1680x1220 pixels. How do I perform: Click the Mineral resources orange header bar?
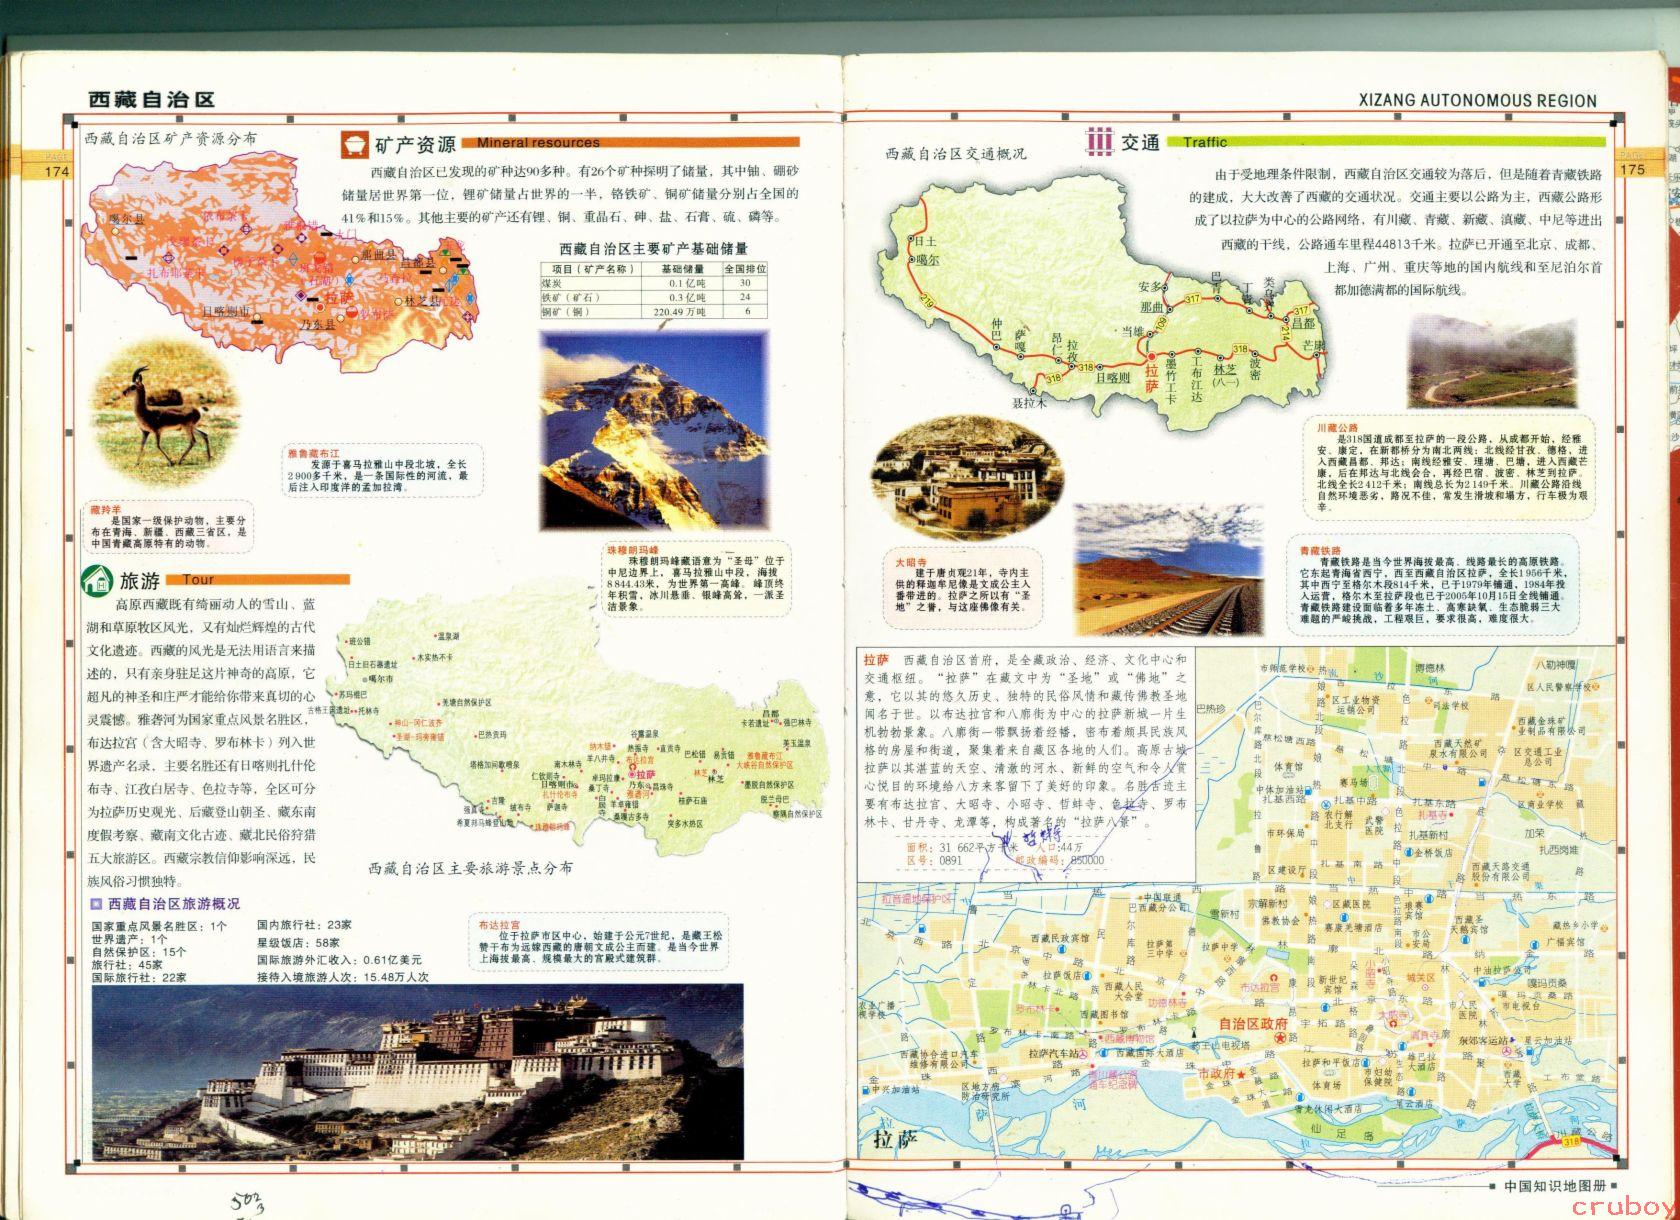click(631, 142)
